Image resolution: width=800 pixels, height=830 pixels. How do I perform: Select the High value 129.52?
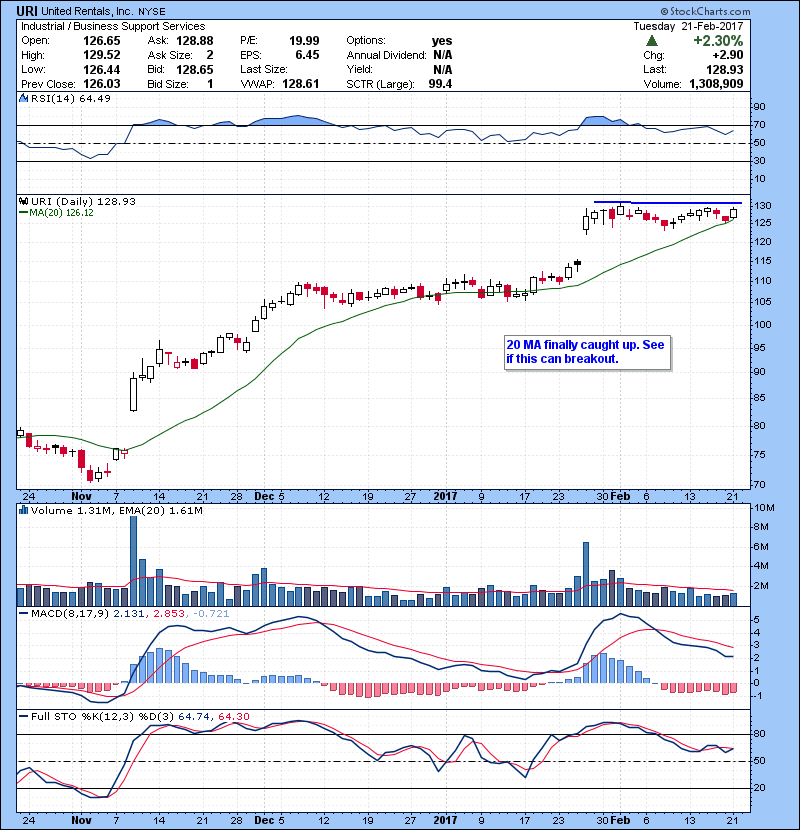pos(102,55)
